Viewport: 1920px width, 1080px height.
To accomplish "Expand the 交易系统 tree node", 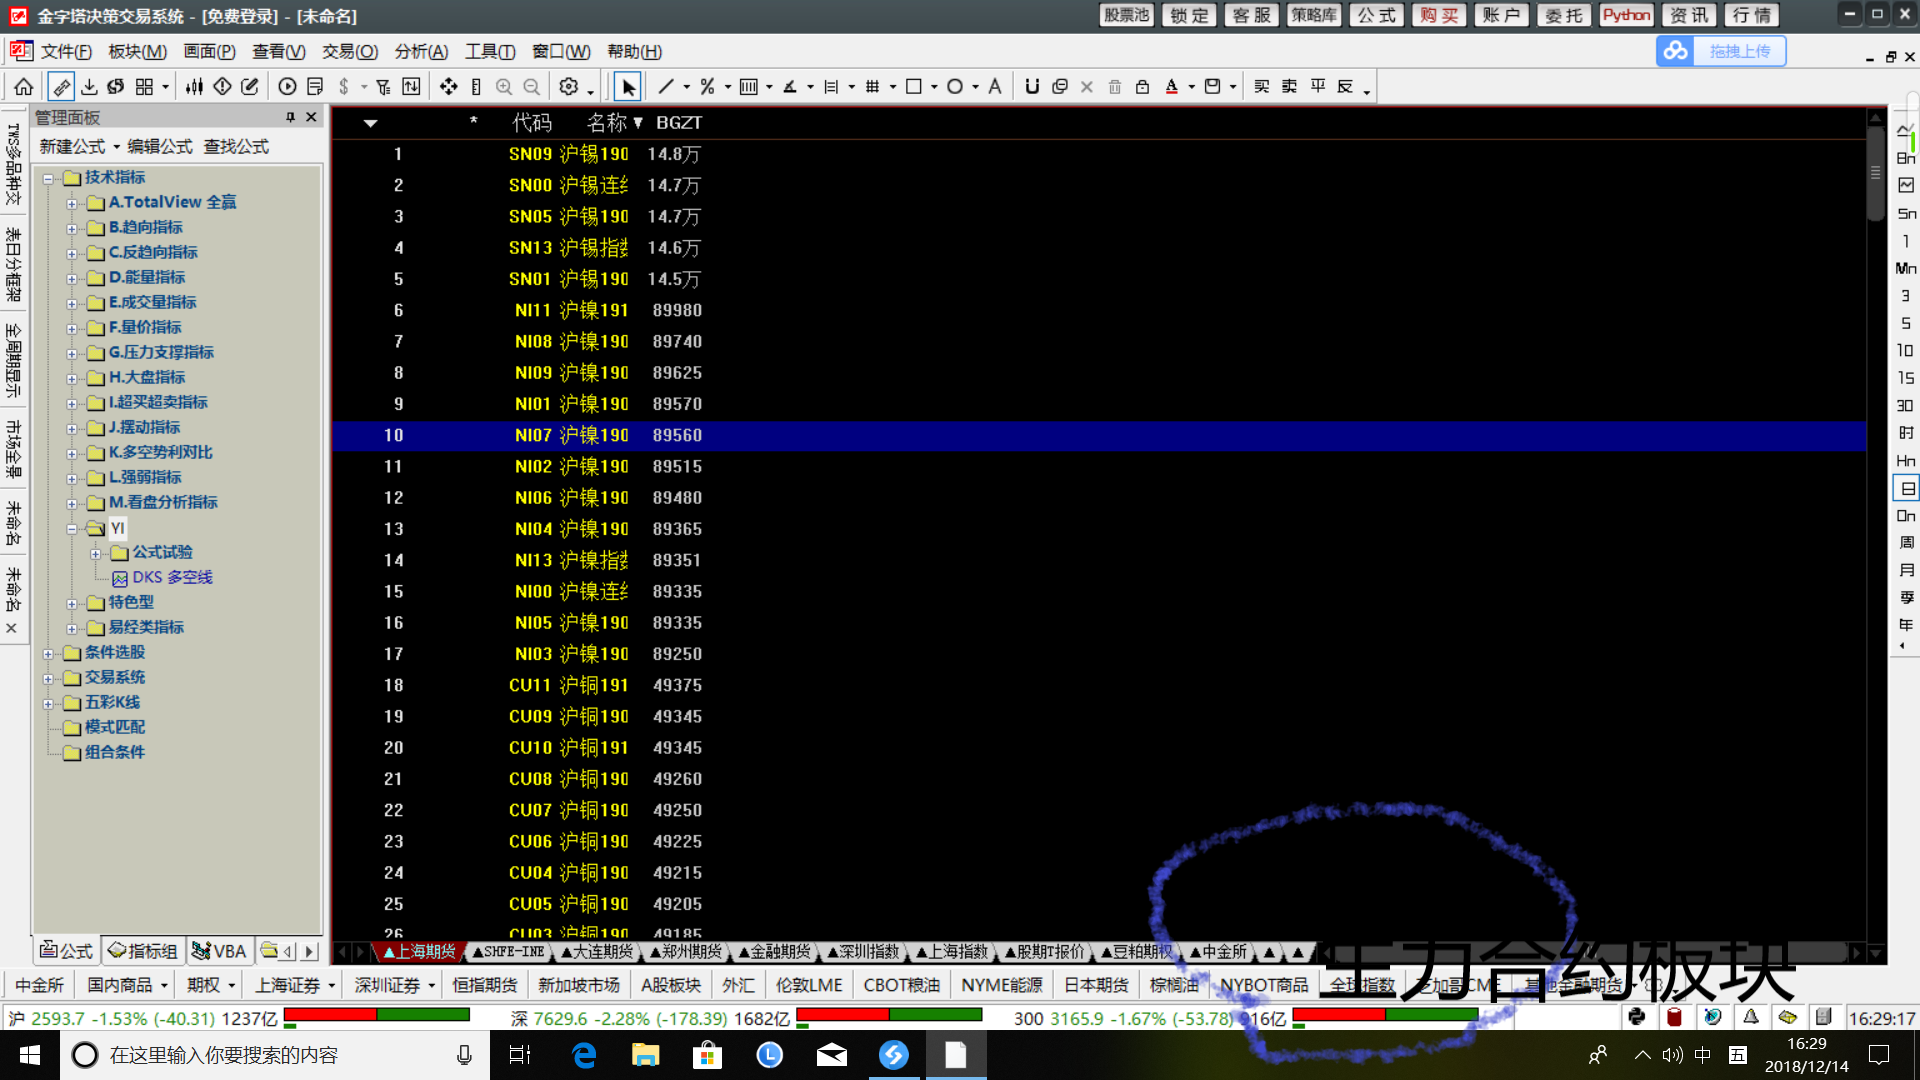I will coord(48,678).
